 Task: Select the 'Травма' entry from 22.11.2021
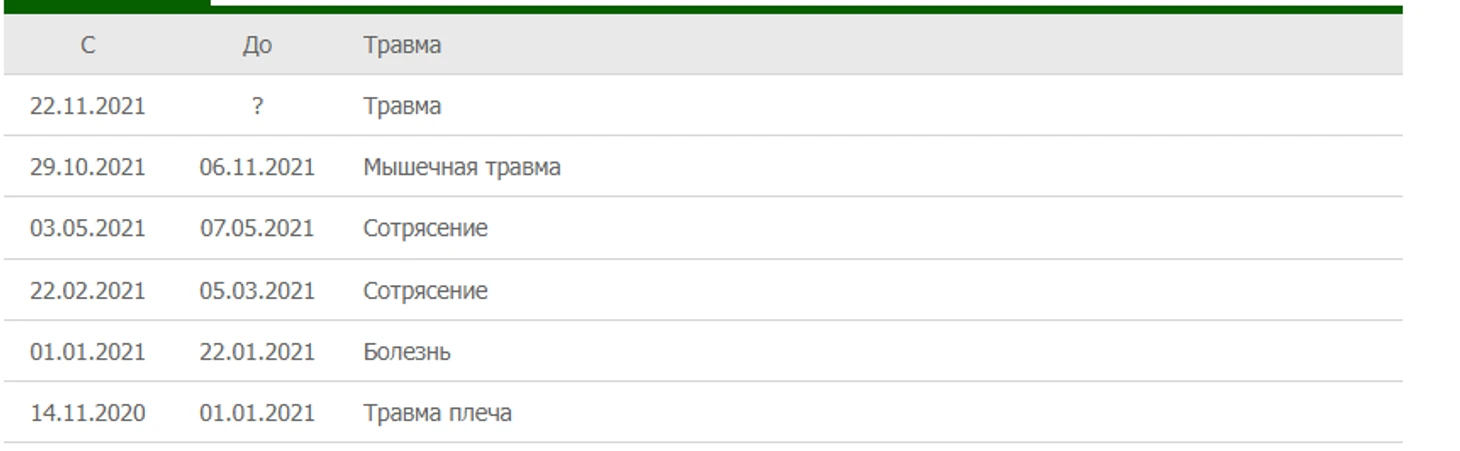click(402, 106)
